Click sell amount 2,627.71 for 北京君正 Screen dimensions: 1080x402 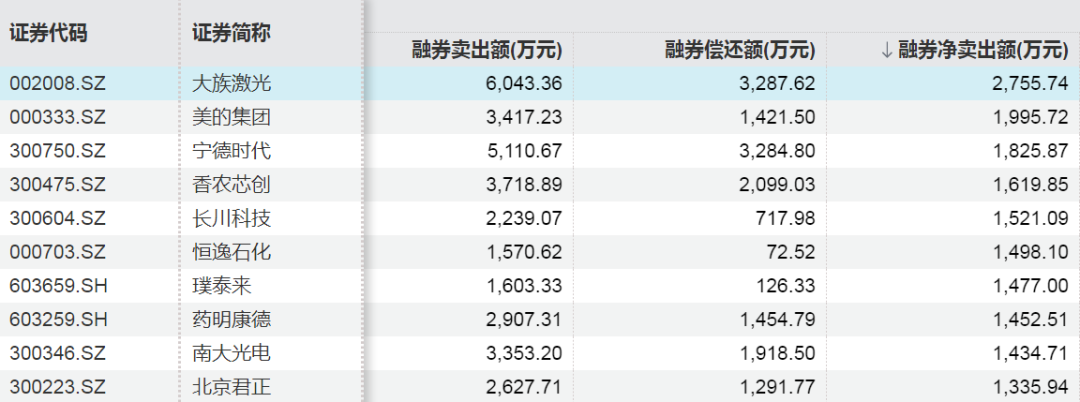(x=524, y=388)
